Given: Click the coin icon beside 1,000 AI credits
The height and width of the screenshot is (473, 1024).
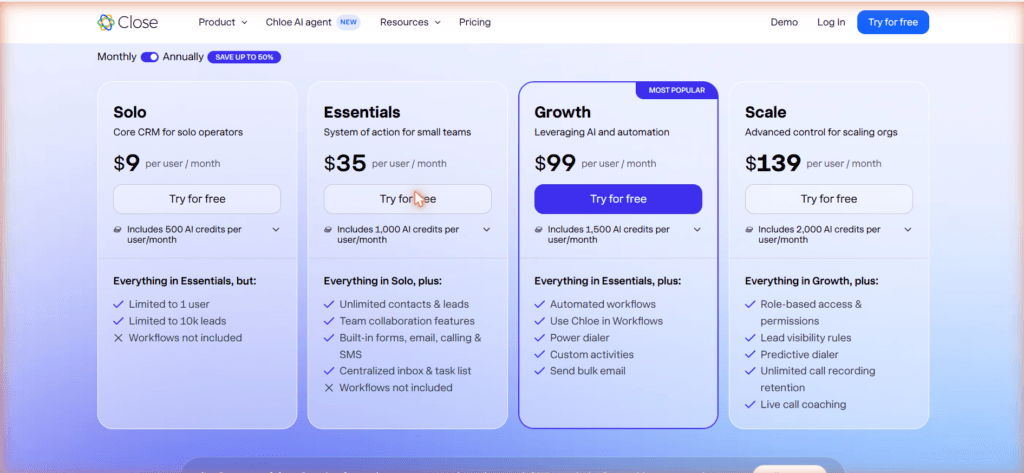Looking at the screenshot, I should pyautogui.click(x=328, y=230).
